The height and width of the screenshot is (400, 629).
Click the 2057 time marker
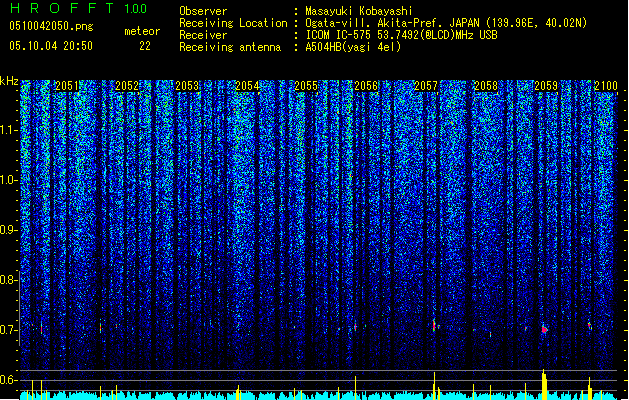point(426,86)
